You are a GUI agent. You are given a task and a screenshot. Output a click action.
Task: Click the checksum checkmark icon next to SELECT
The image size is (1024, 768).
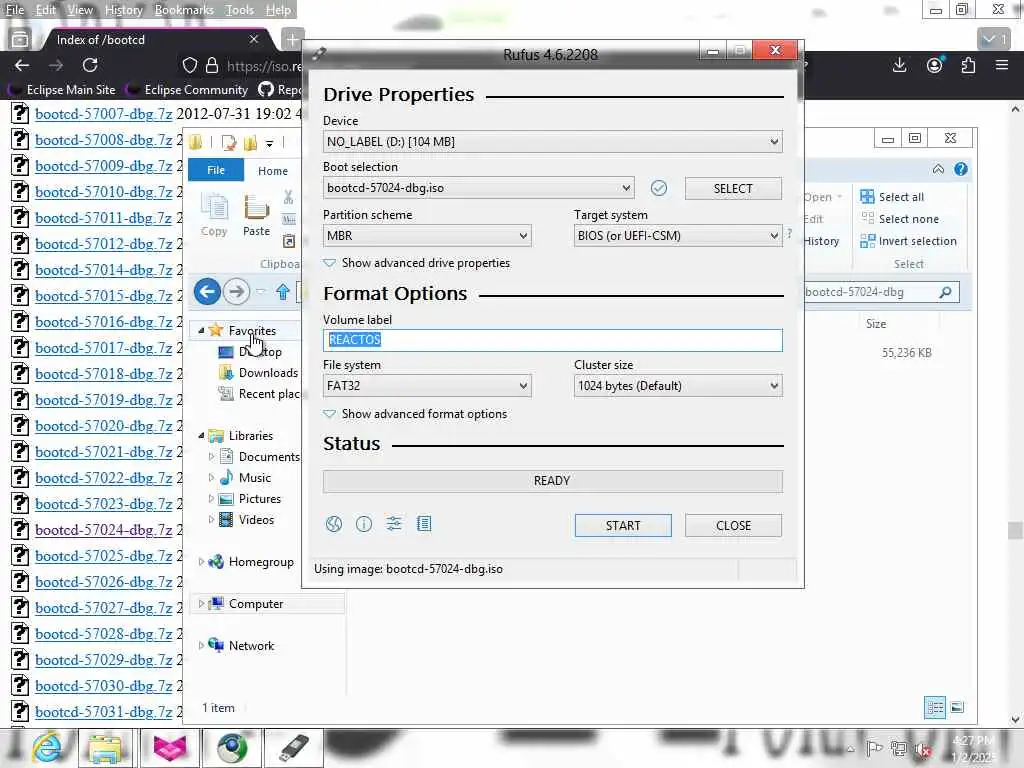click(x=659, y=188)
